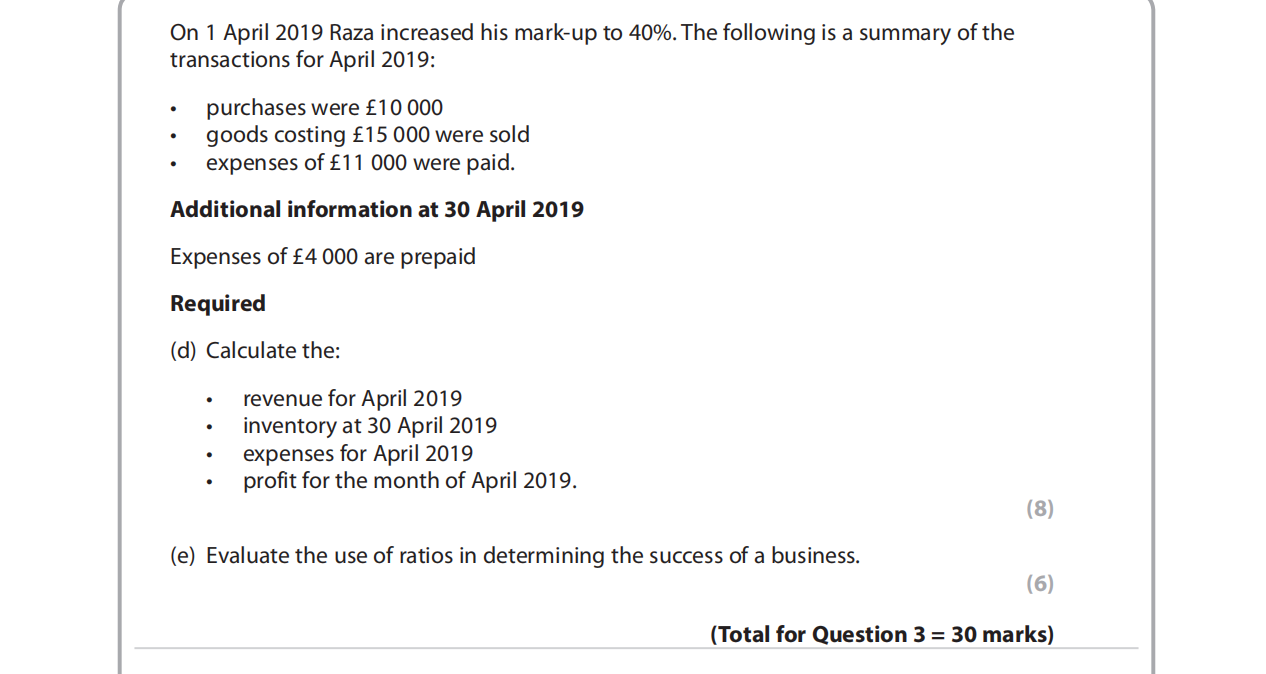1266x674 pixels.
Task: Click the 'profit for the month of April 2019' bullet
Action: 409,481
